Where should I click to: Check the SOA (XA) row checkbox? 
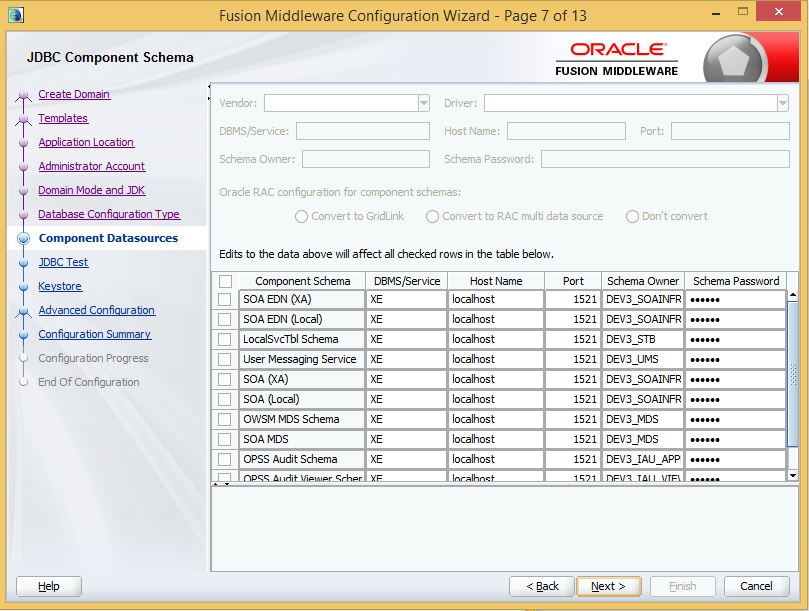click(224, 379)
